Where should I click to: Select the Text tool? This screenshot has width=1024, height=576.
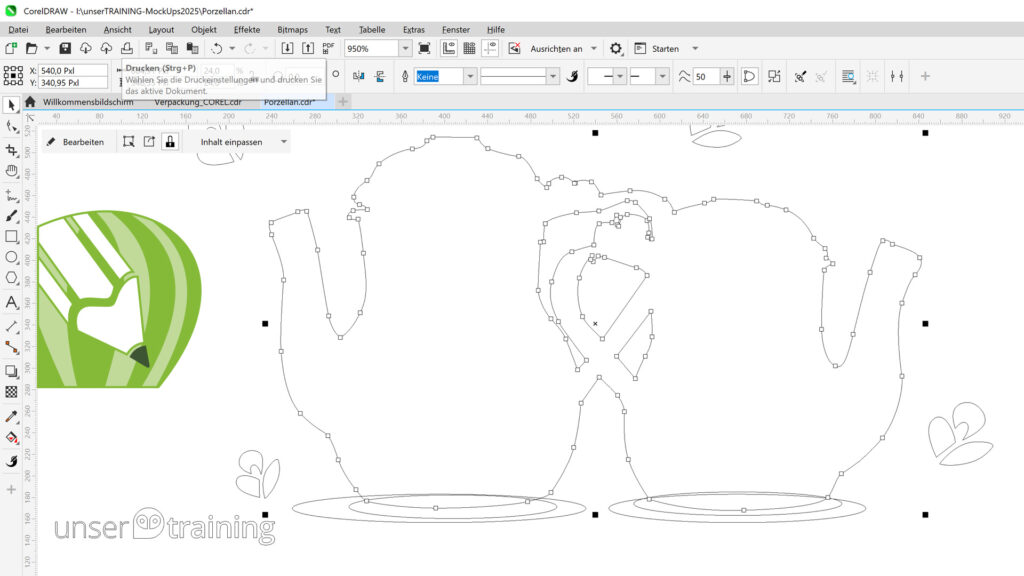coord(11,302)
